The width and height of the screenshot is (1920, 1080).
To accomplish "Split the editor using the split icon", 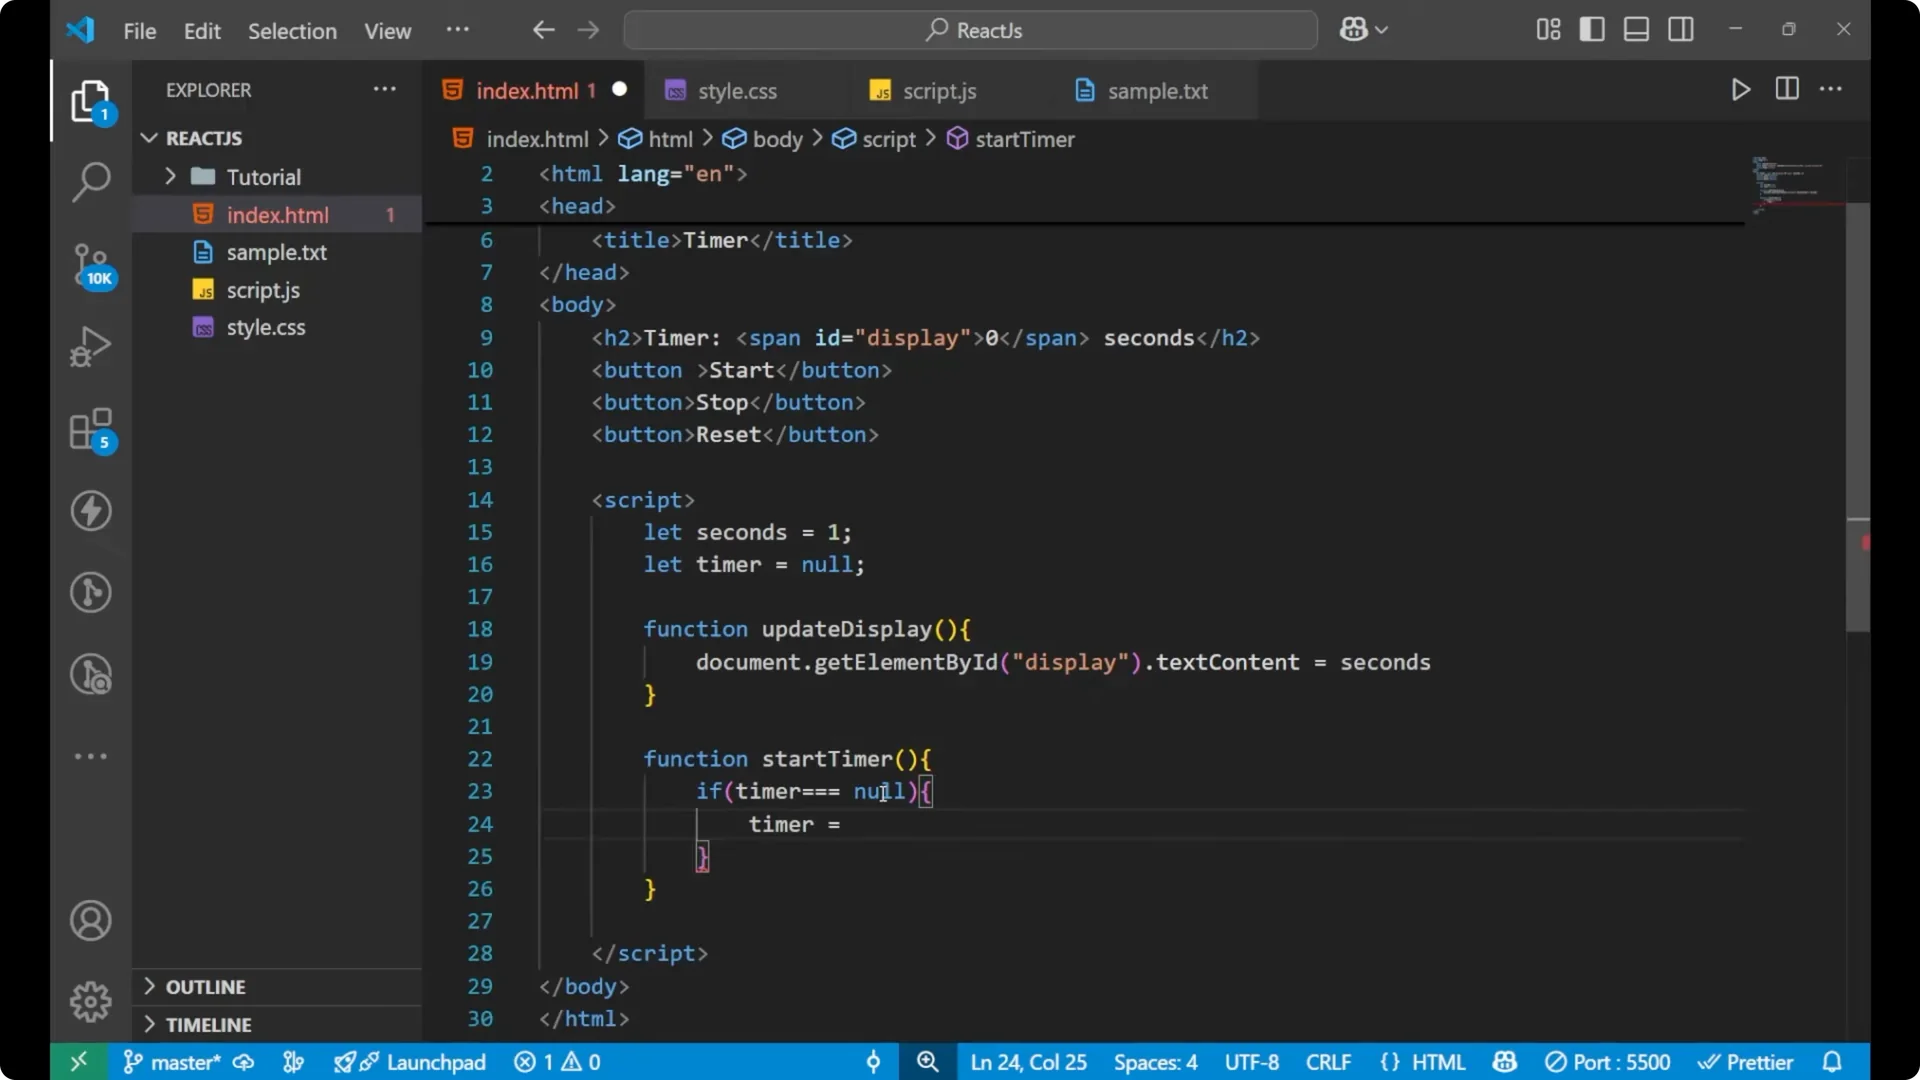I will pyautogui.click(x=1786, y=89).
